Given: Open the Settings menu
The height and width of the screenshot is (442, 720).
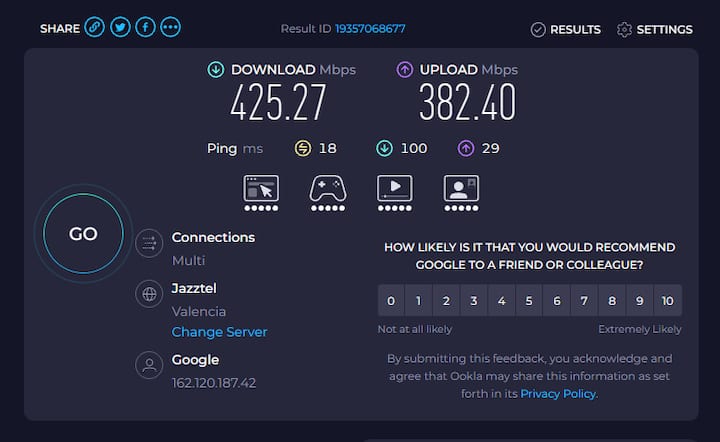Looking at the screenshot, I should (x=655, y=30).
